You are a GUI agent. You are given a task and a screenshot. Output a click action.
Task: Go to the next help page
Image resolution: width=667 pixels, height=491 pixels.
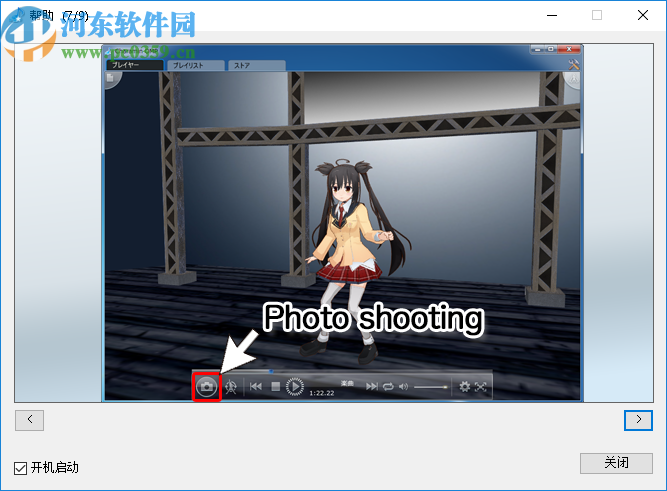coord(638,420)
